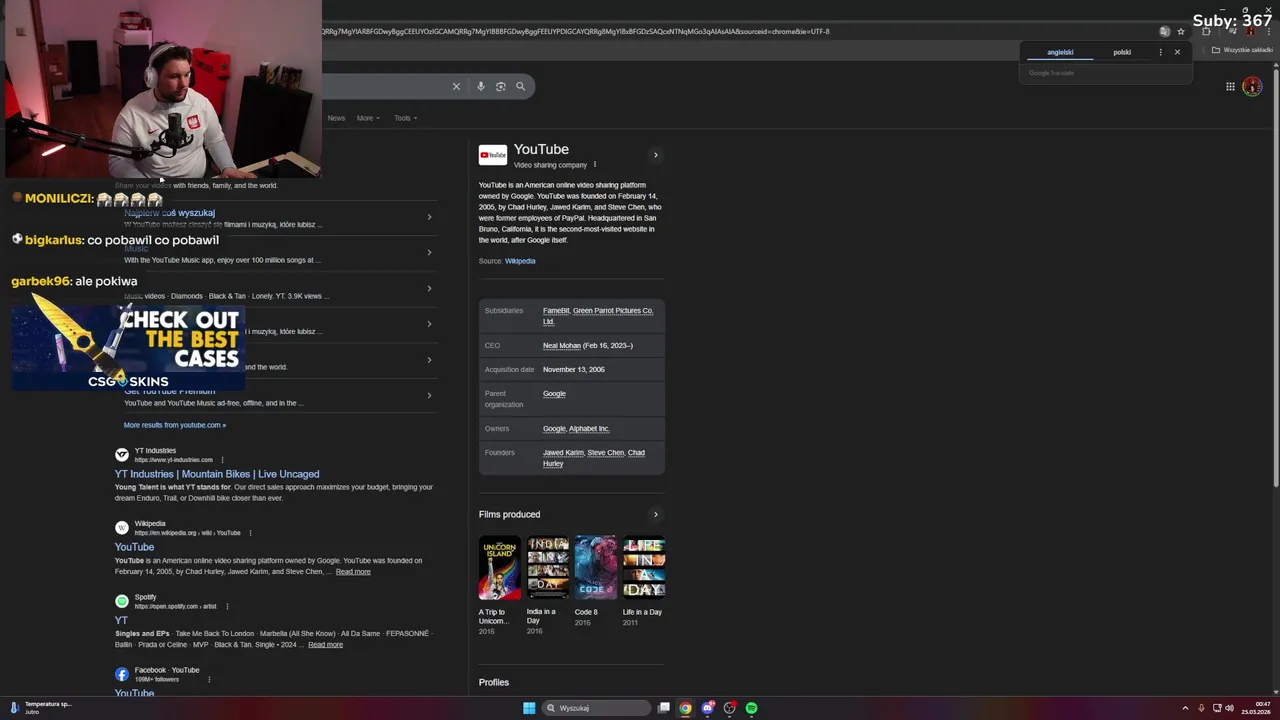Open Chrome profile avatar in toolbar
1280x720 pixels.
(1250, 31)
